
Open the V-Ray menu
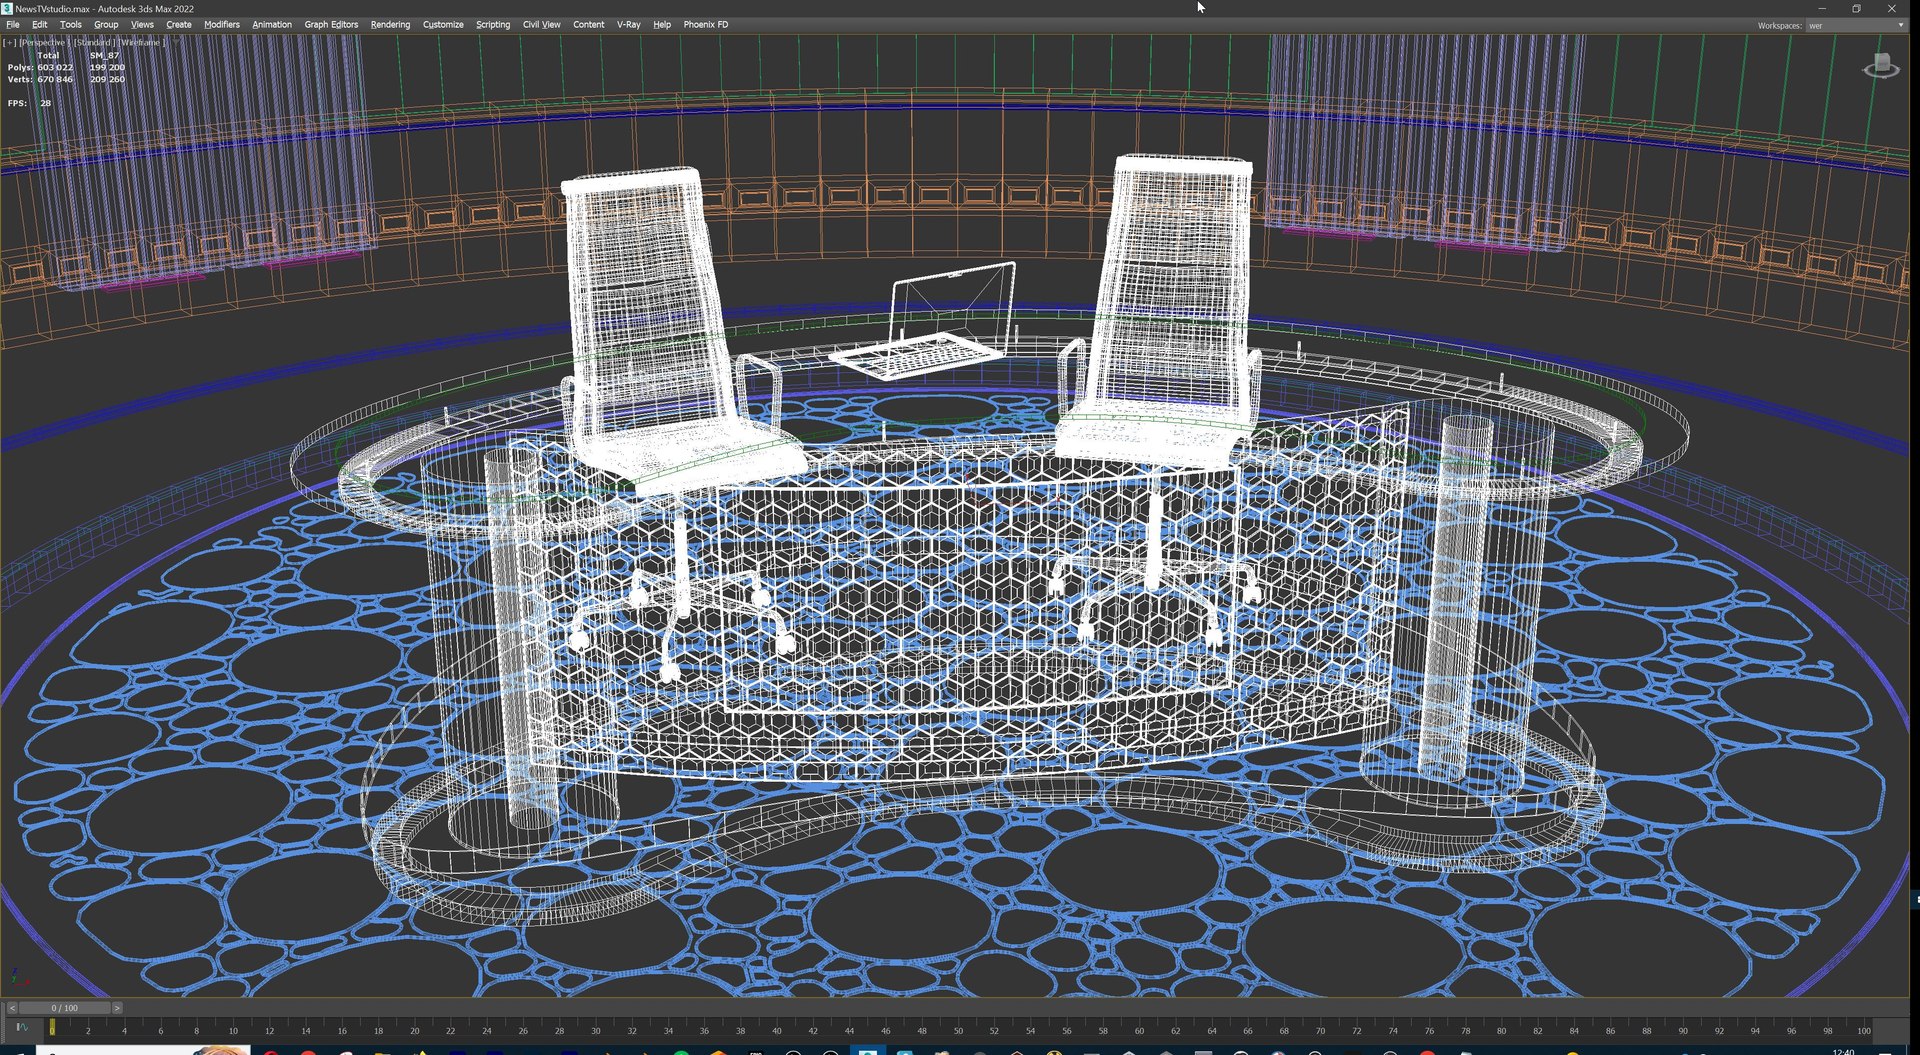629,24
